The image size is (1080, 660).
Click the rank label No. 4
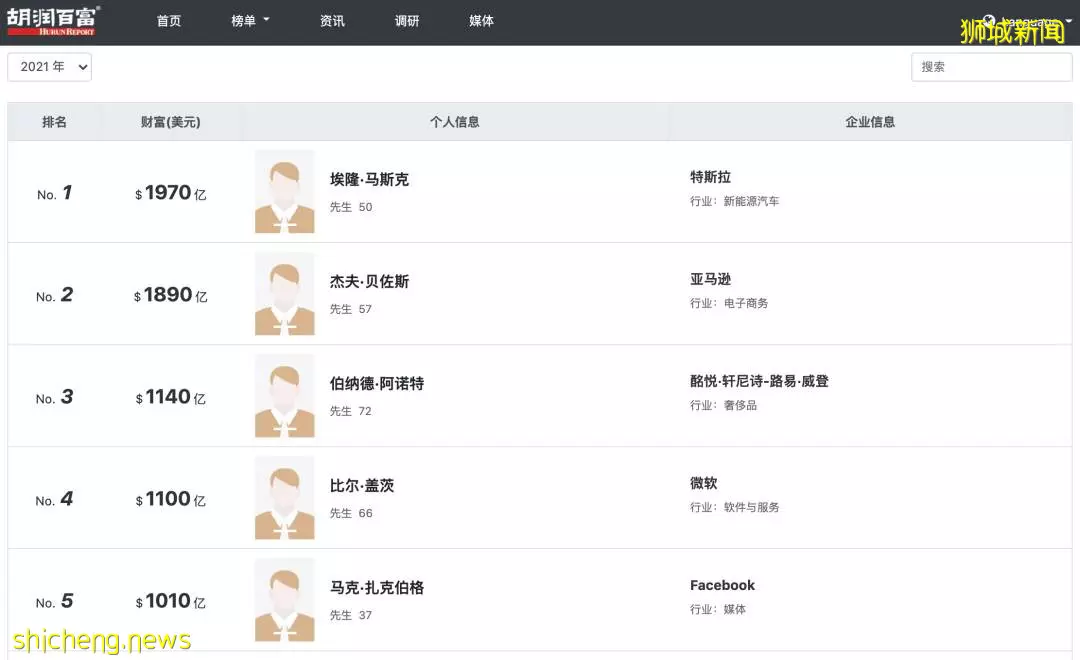tap(54, 499)
